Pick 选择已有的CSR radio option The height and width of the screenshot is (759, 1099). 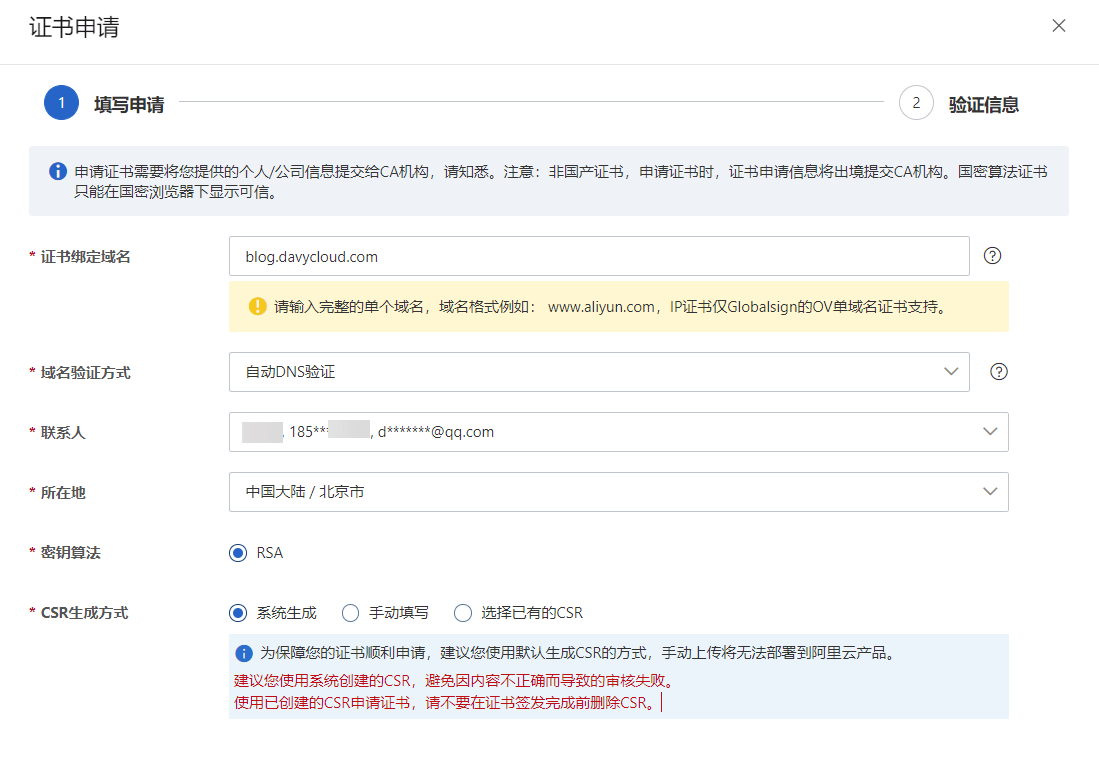click(x=462, y=613)
